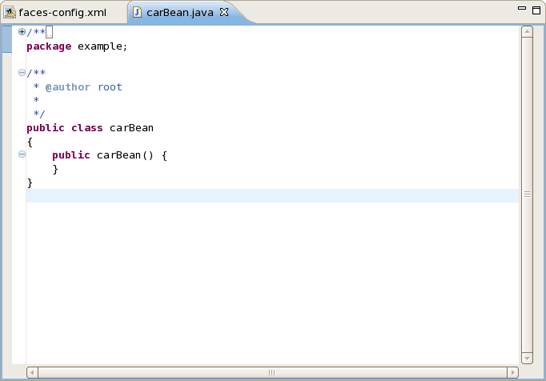Viewport: 546px width, 381px height.
Task: Click 'carBean' in the class declaration
Action: coord(131,128)
